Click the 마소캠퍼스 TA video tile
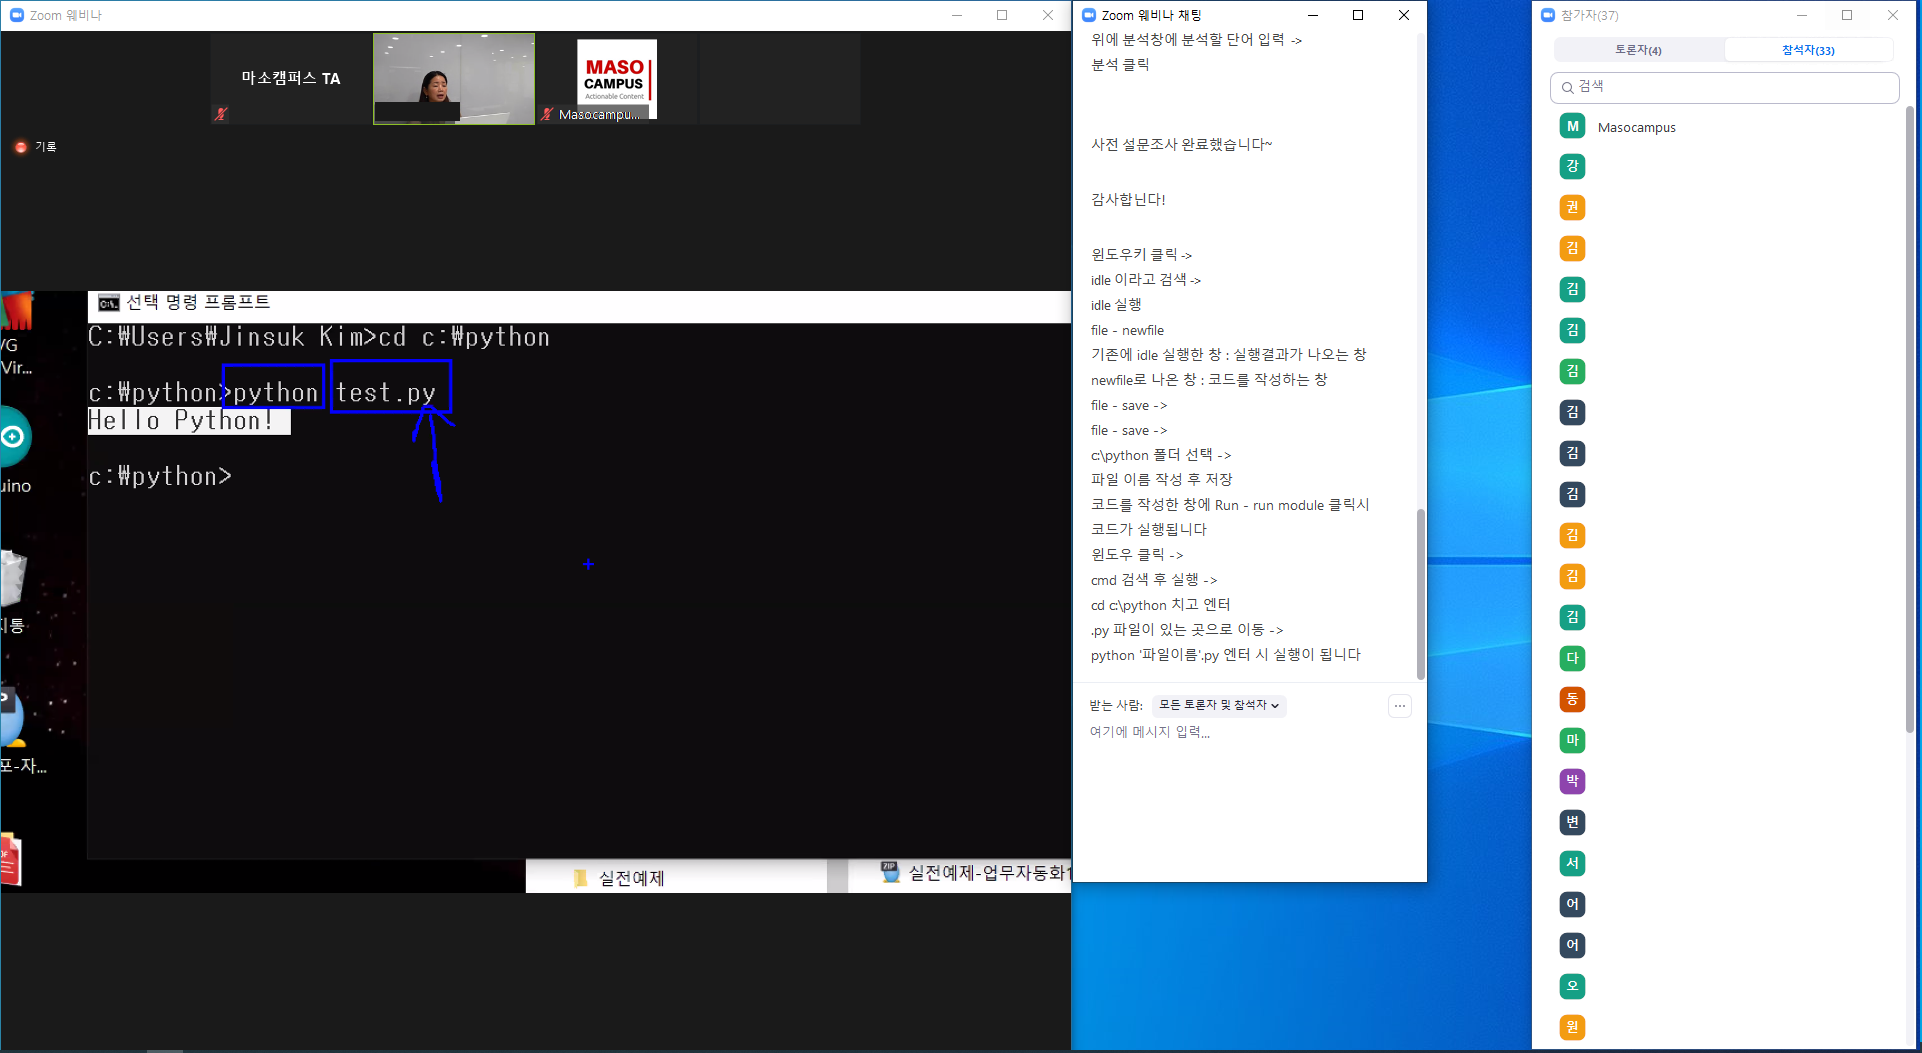 tap(291, 78)
